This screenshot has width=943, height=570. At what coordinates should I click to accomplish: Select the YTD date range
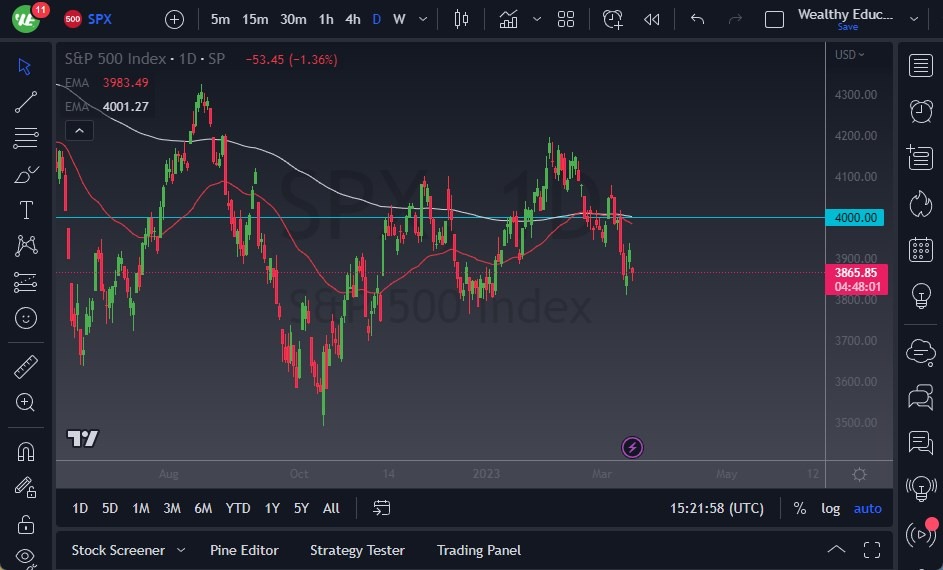pos(238,508)
